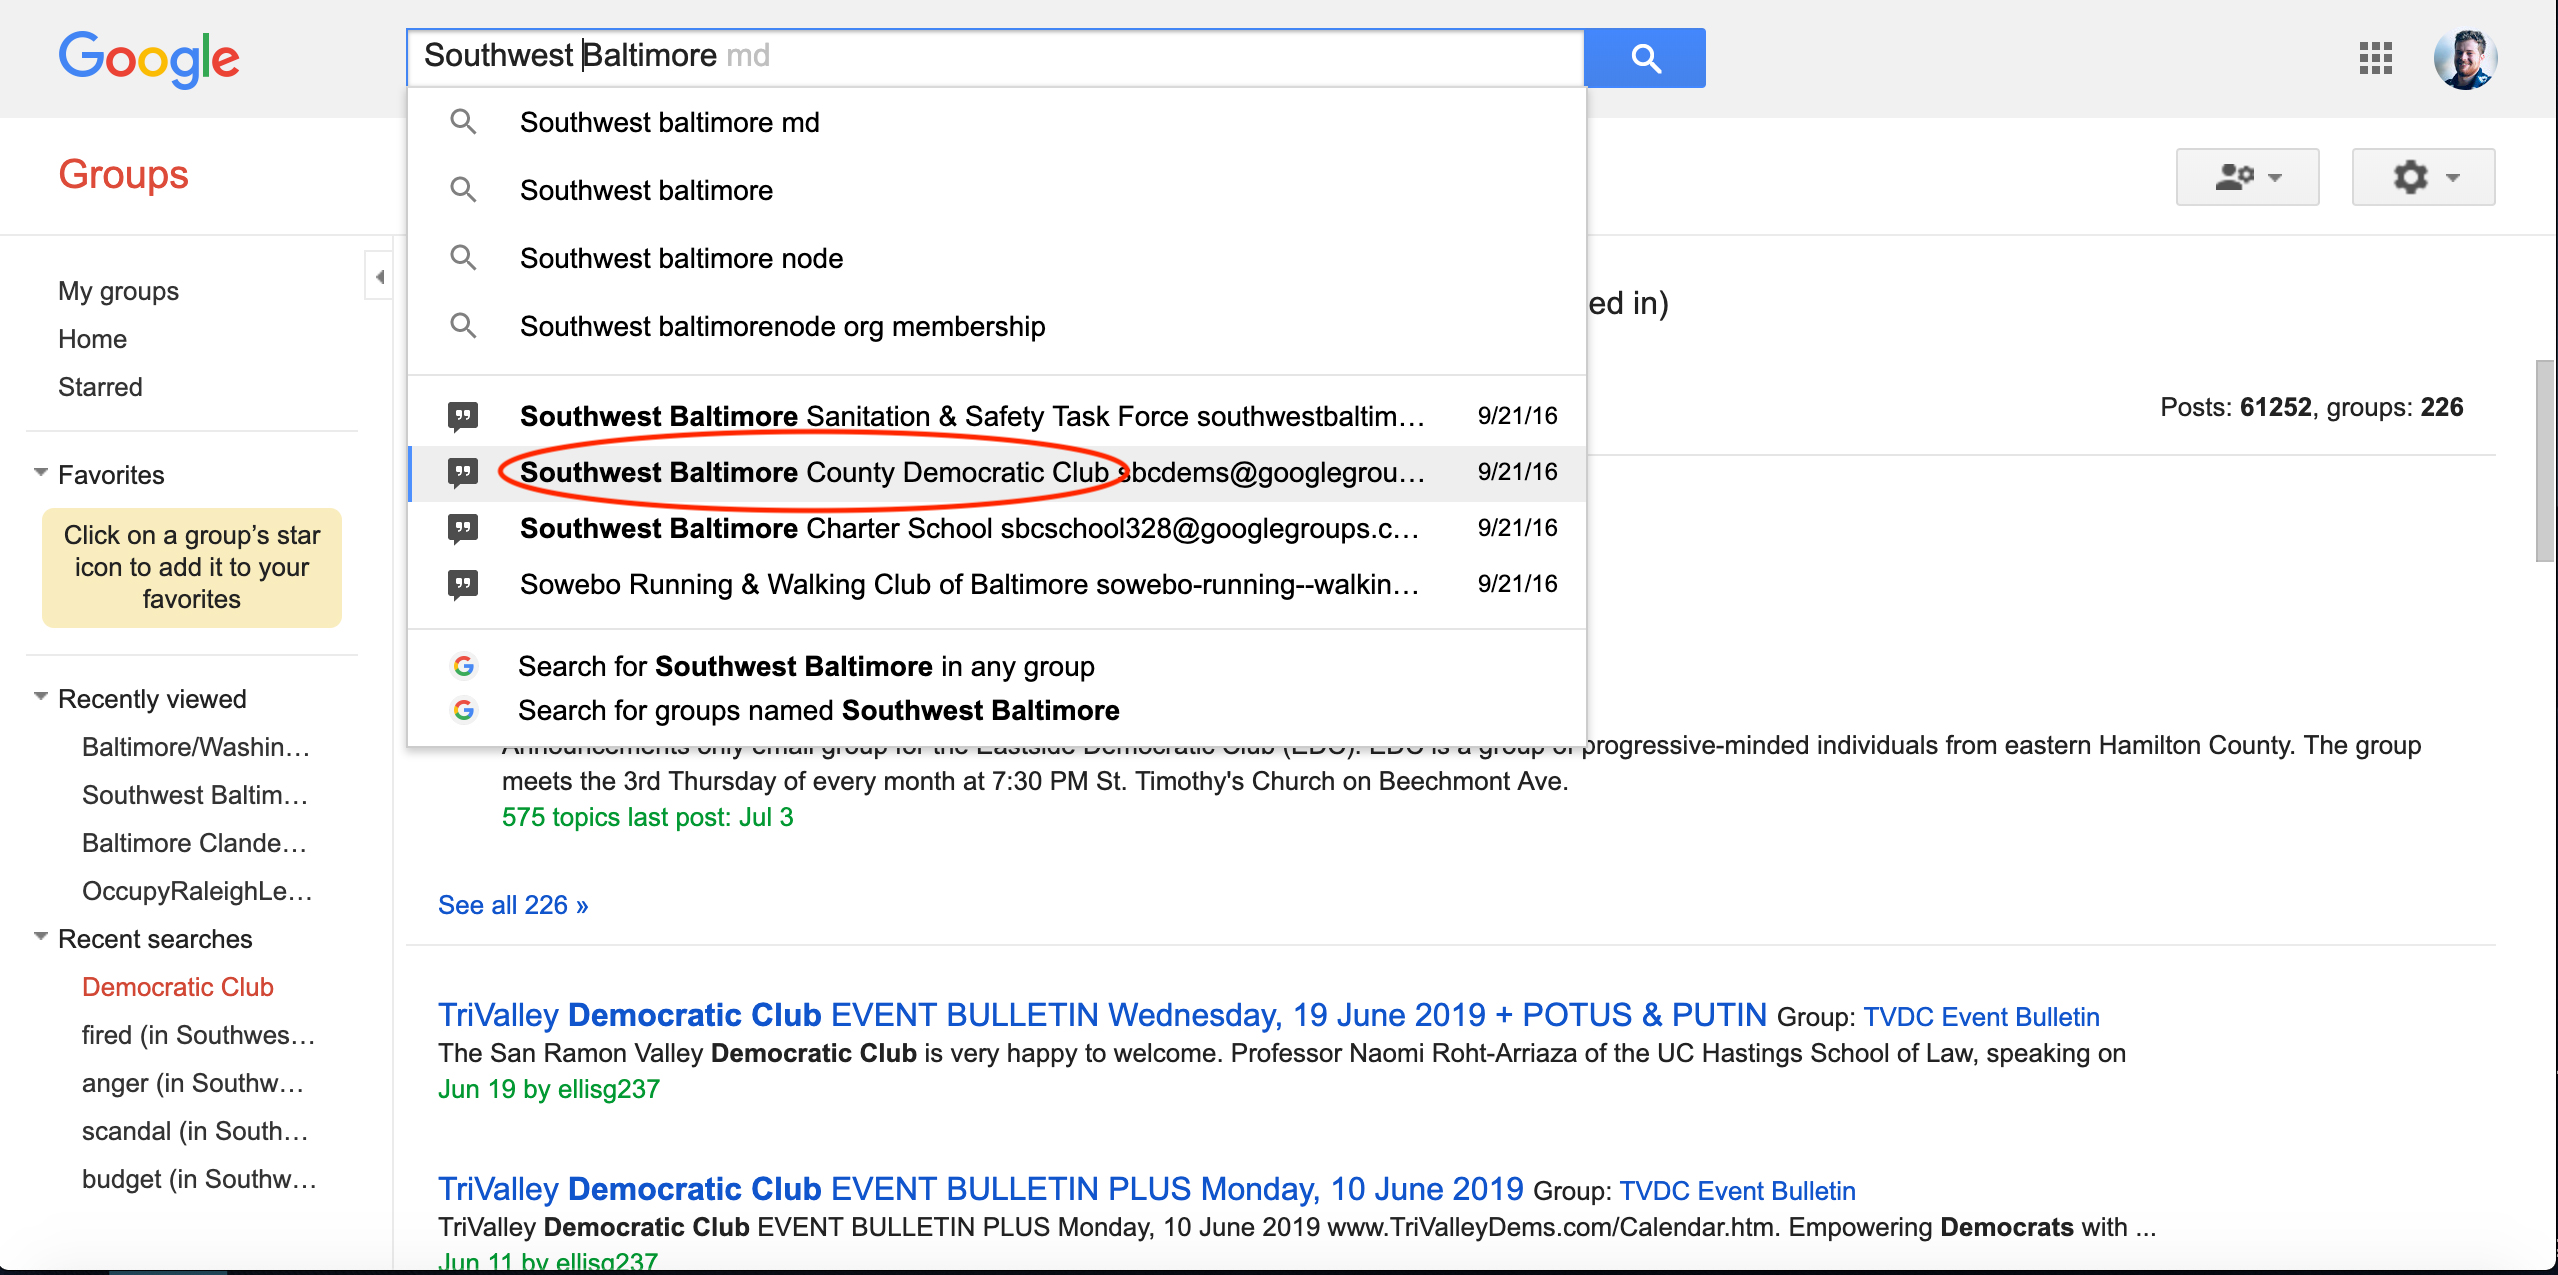Screen dimensions: 2558x1275
Task: Open TriValley EVENT BULLETIN Wednesday, 19 June 2019 post
Action: pos(1102,1015)
